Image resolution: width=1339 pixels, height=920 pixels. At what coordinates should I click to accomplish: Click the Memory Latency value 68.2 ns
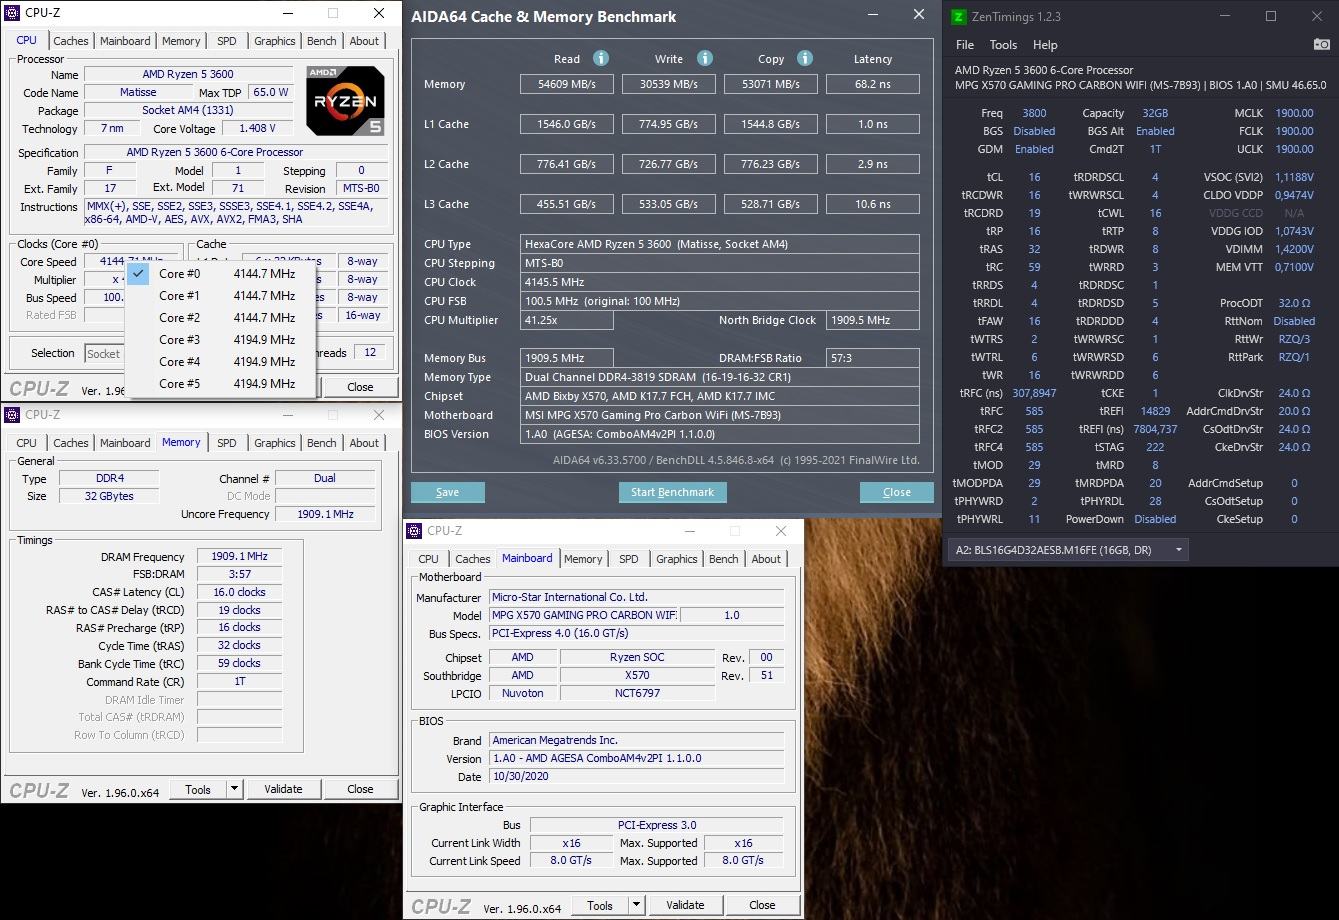click(x=873, y=84)
